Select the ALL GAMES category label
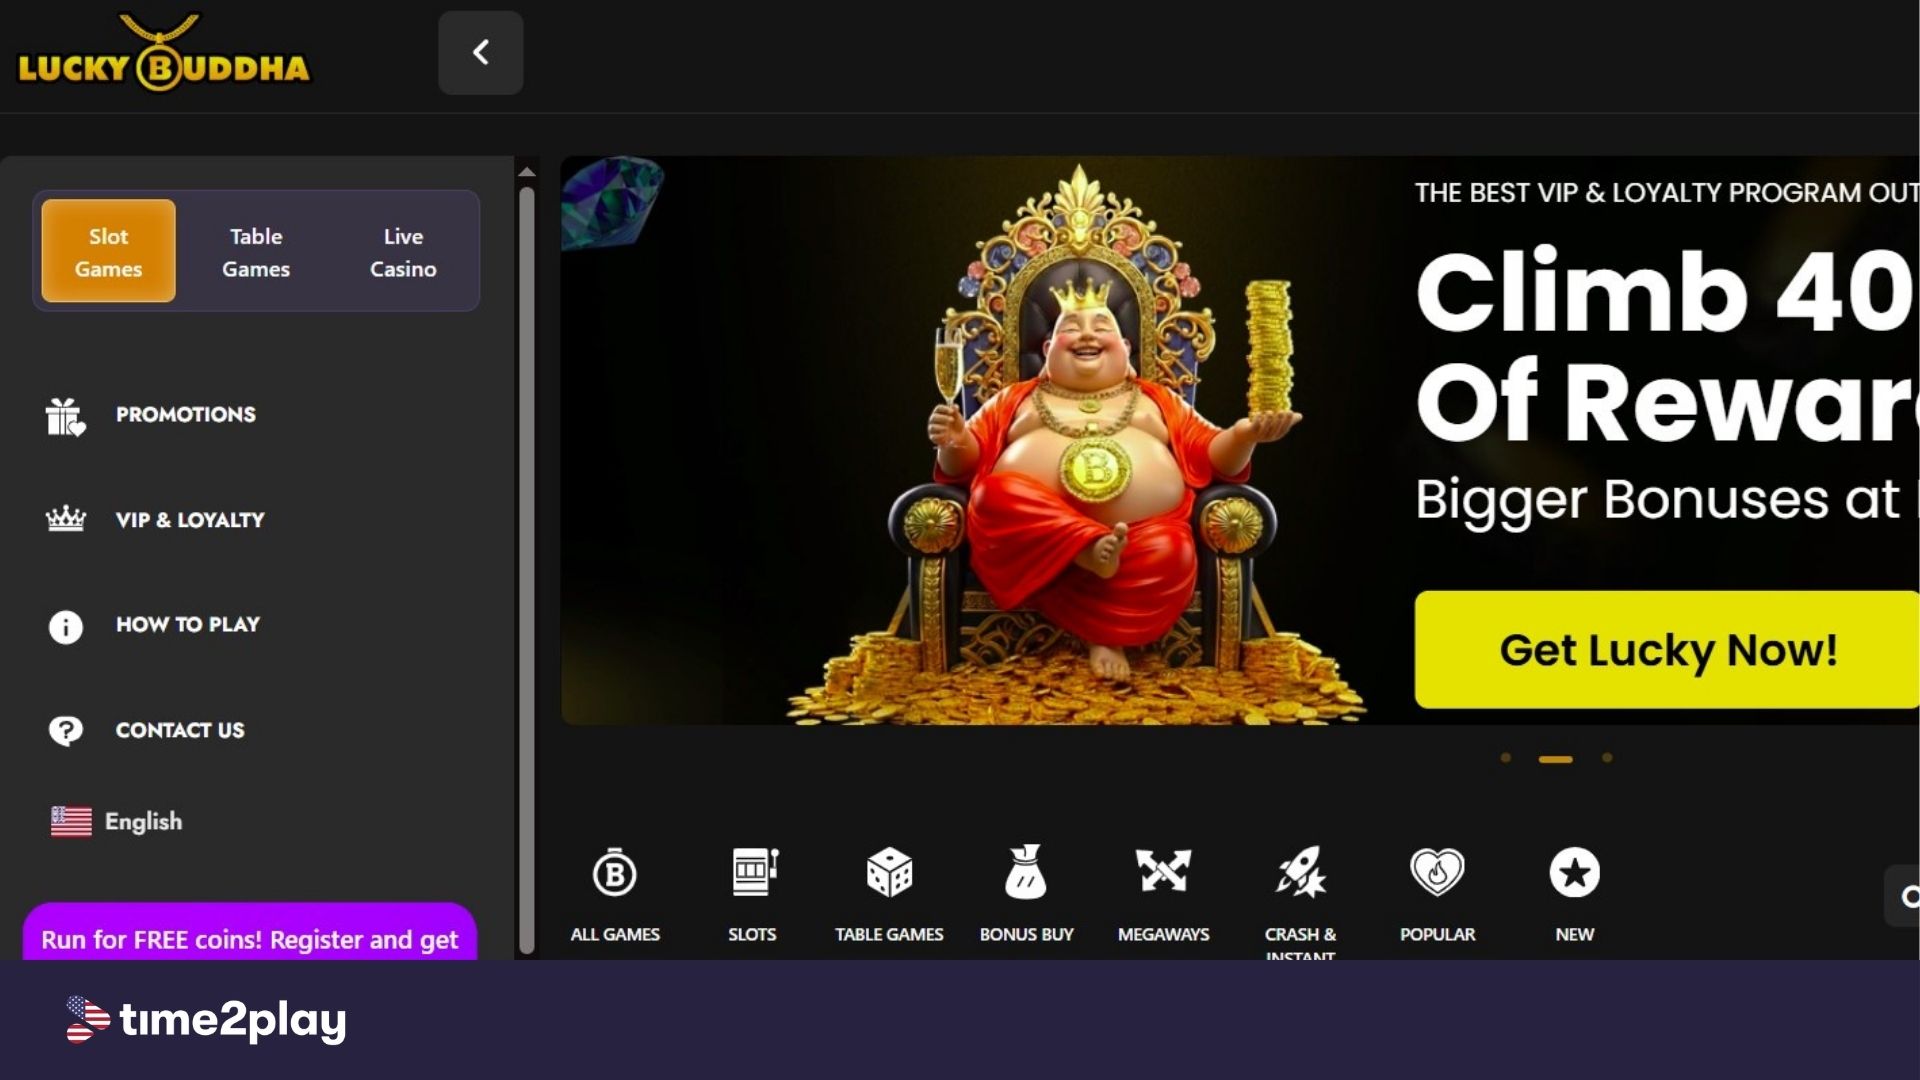 click(615, 934)
